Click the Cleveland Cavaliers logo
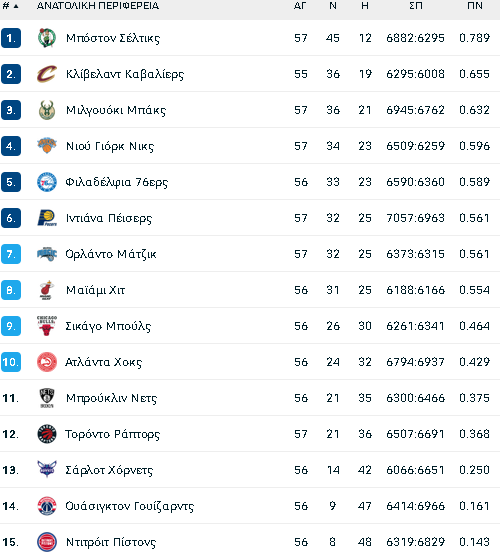The image size is (500, 559). click(x=47, y=74)
